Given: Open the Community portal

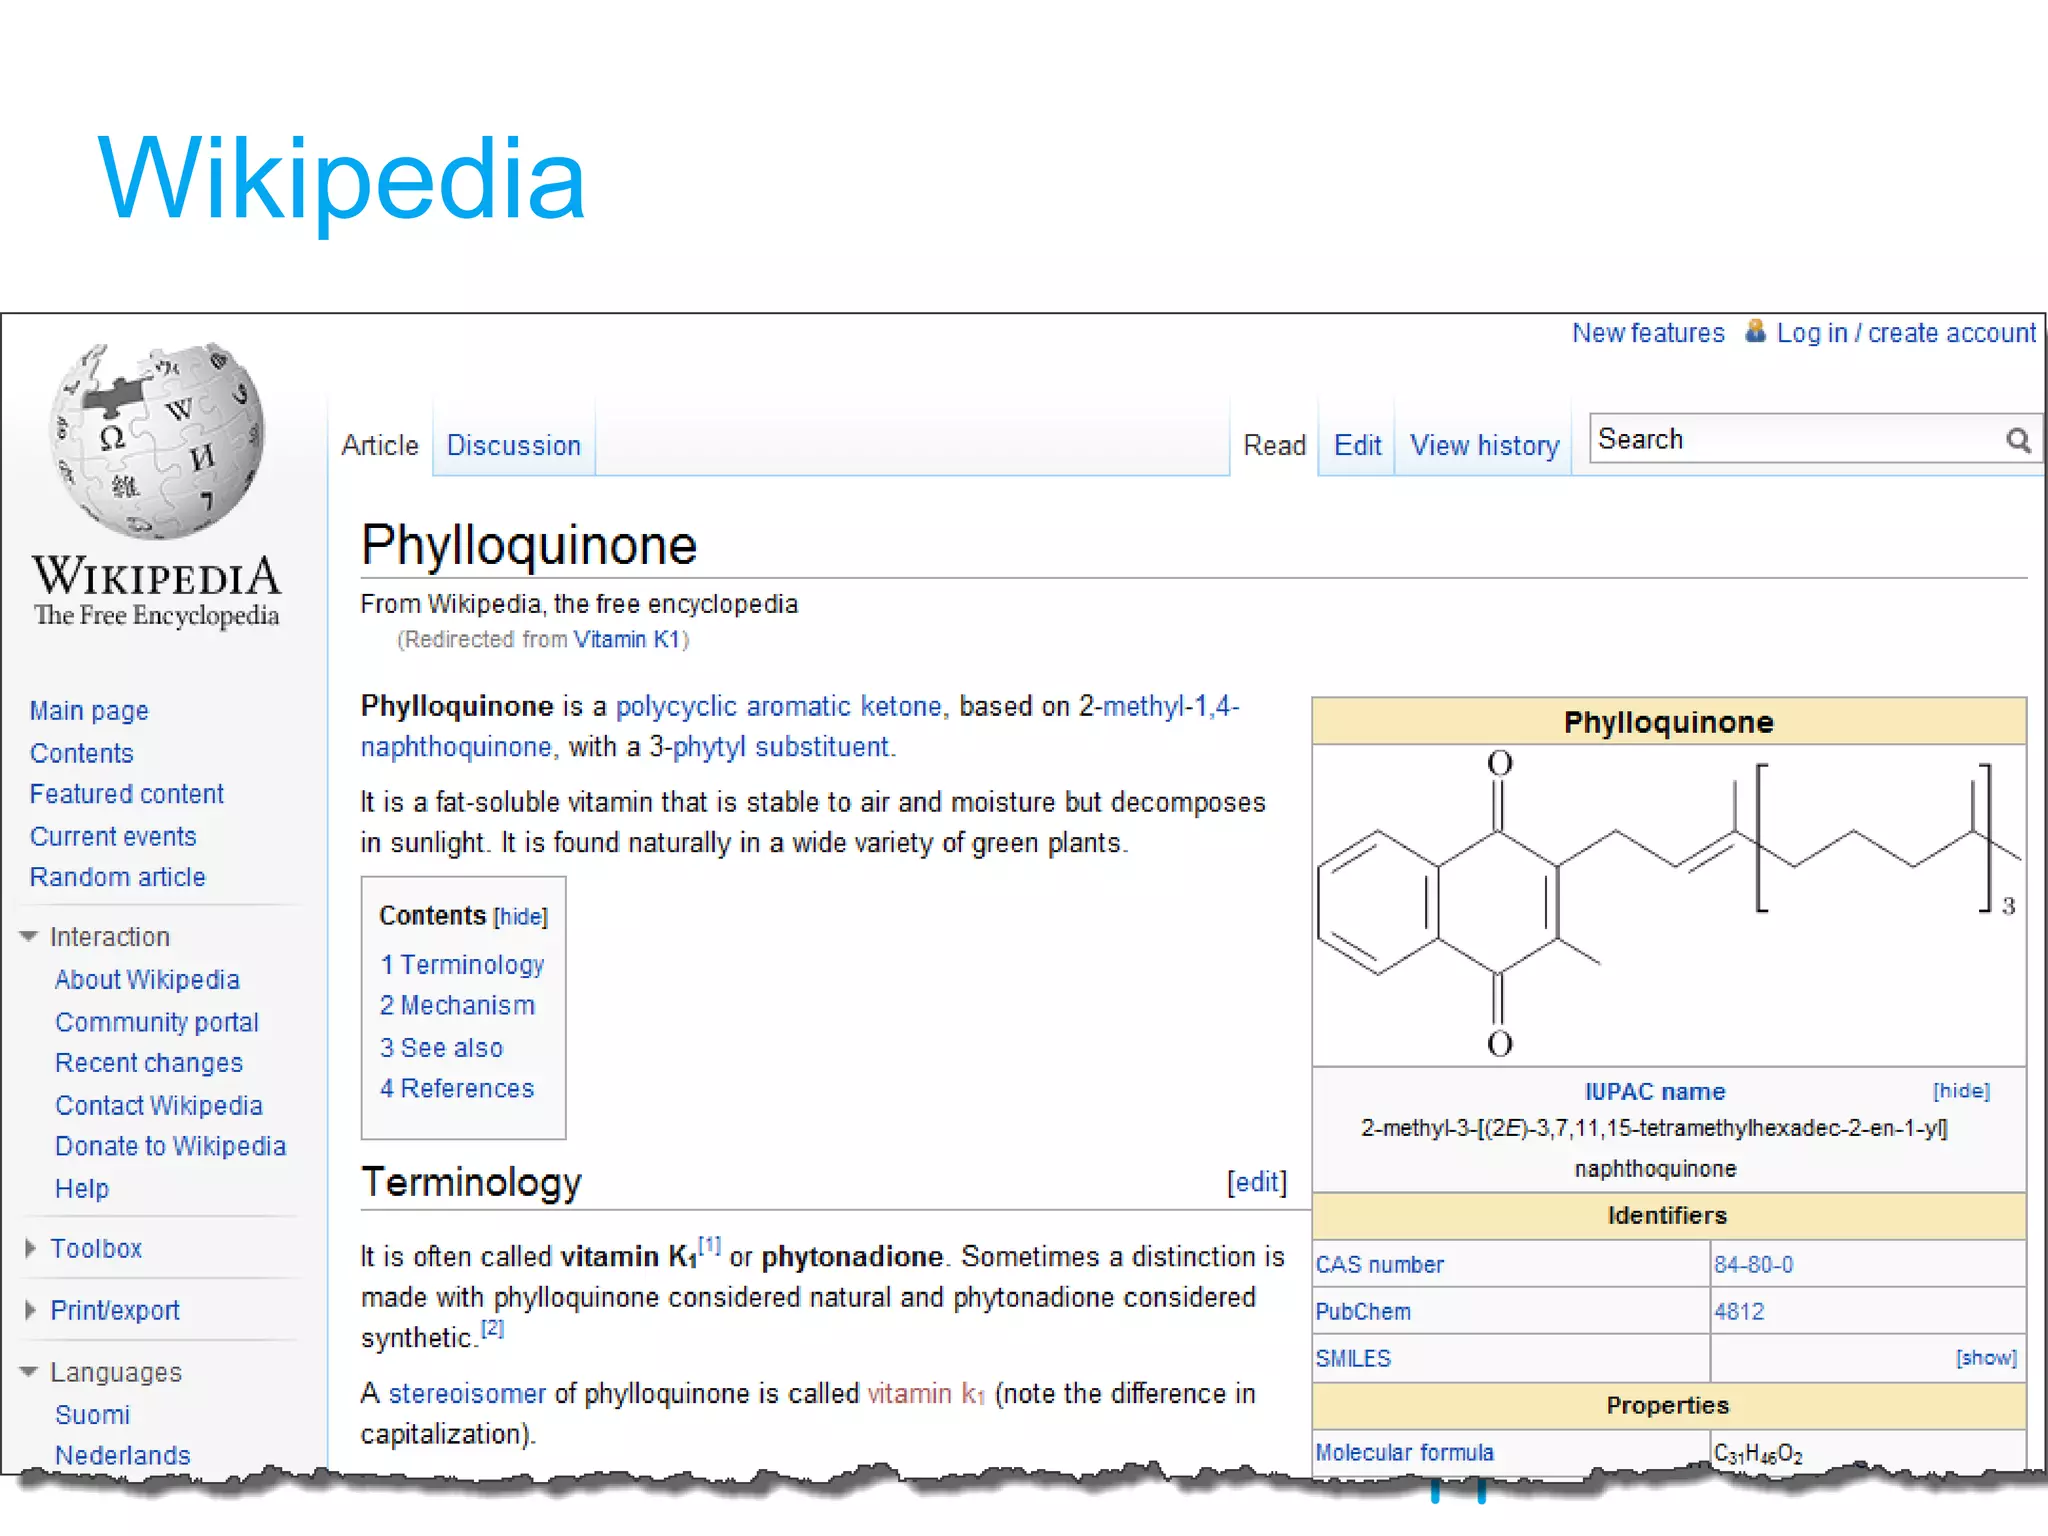Looking at the screenshot, I should click(x=157, y=1022).
